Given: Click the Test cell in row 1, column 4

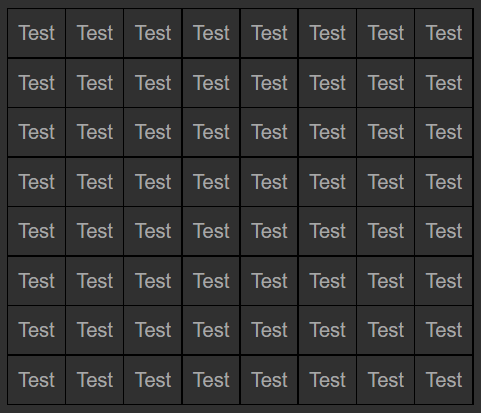Looking at the screenshot, I should [x=211, y=33].
